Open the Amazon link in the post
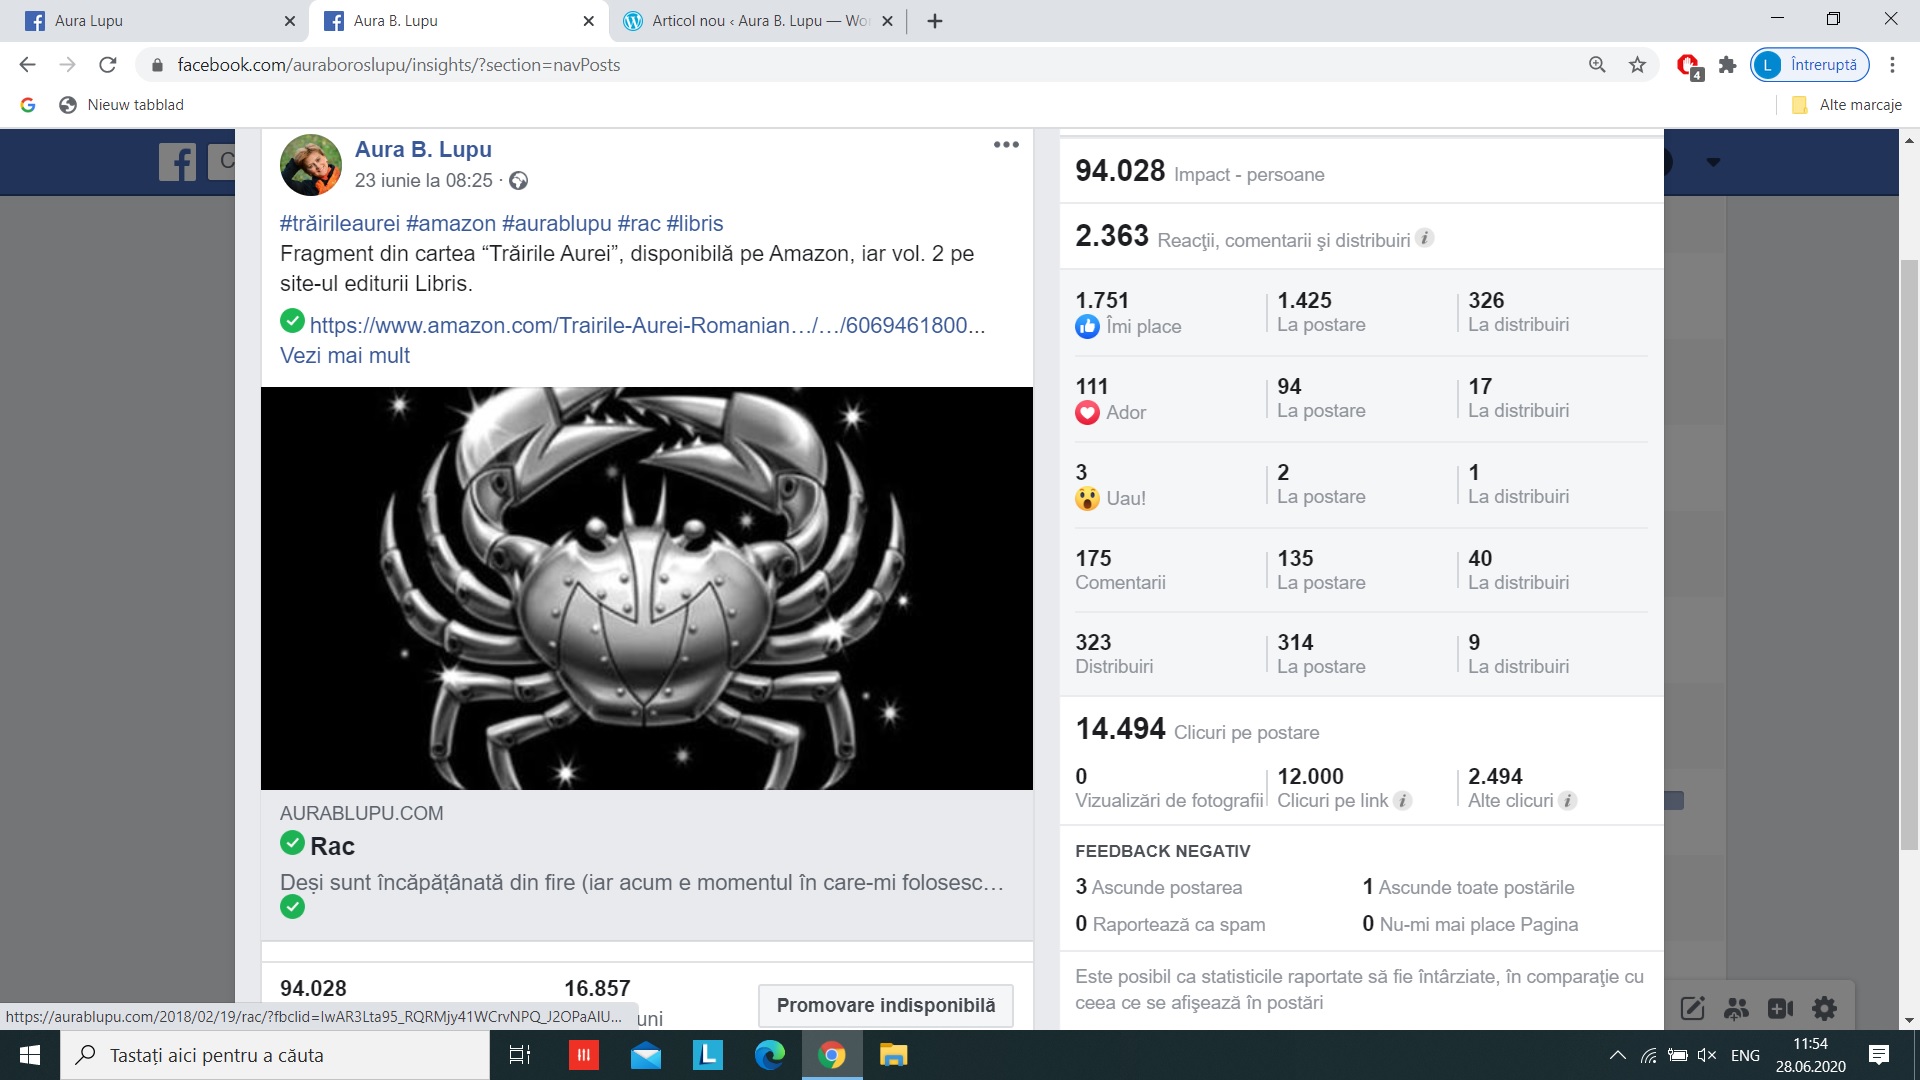This screenshot has width=1920, height=1080. point(647,325)
